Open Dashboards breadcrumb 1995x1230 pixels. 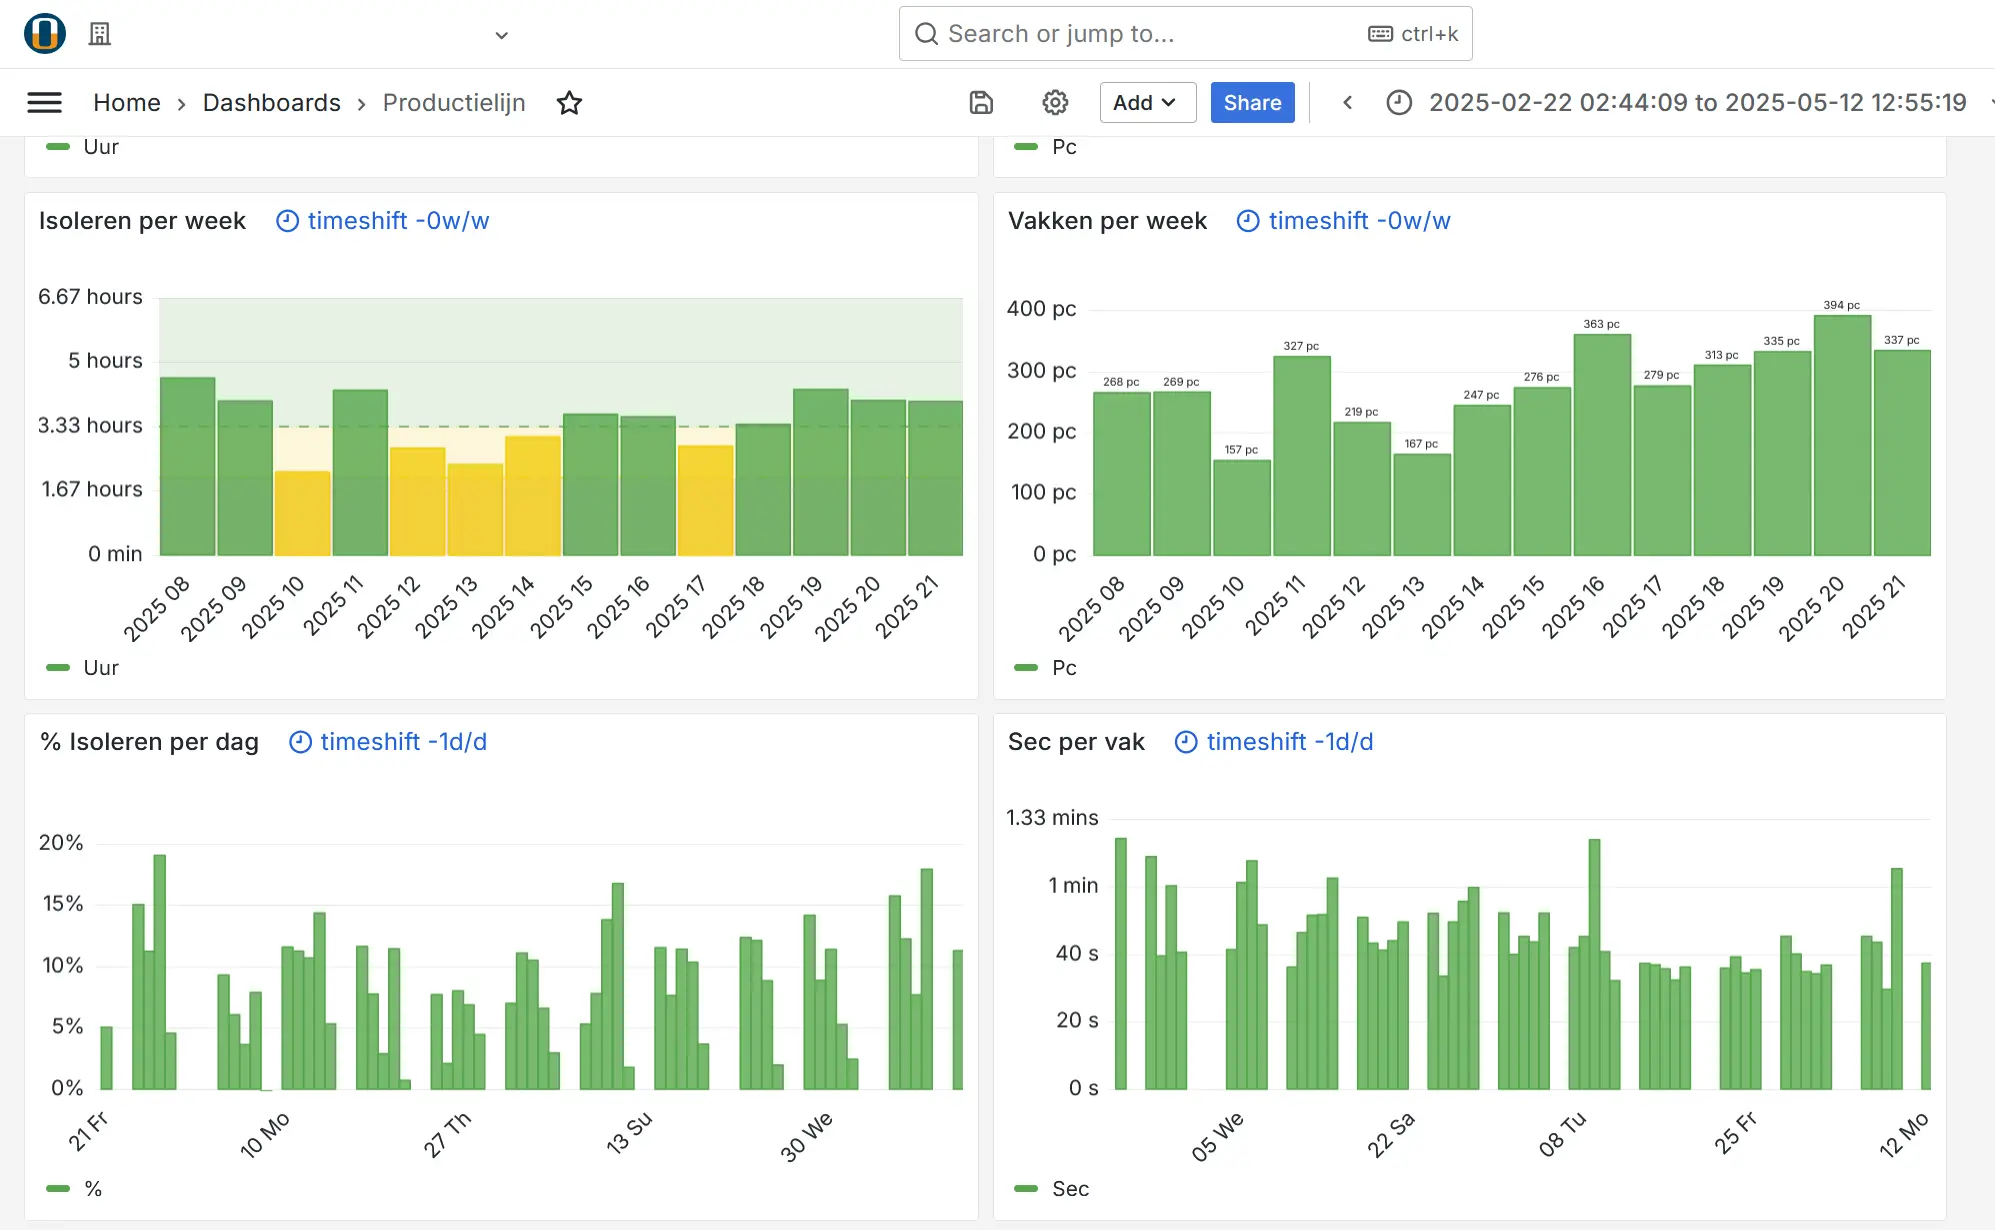point(271,102)
